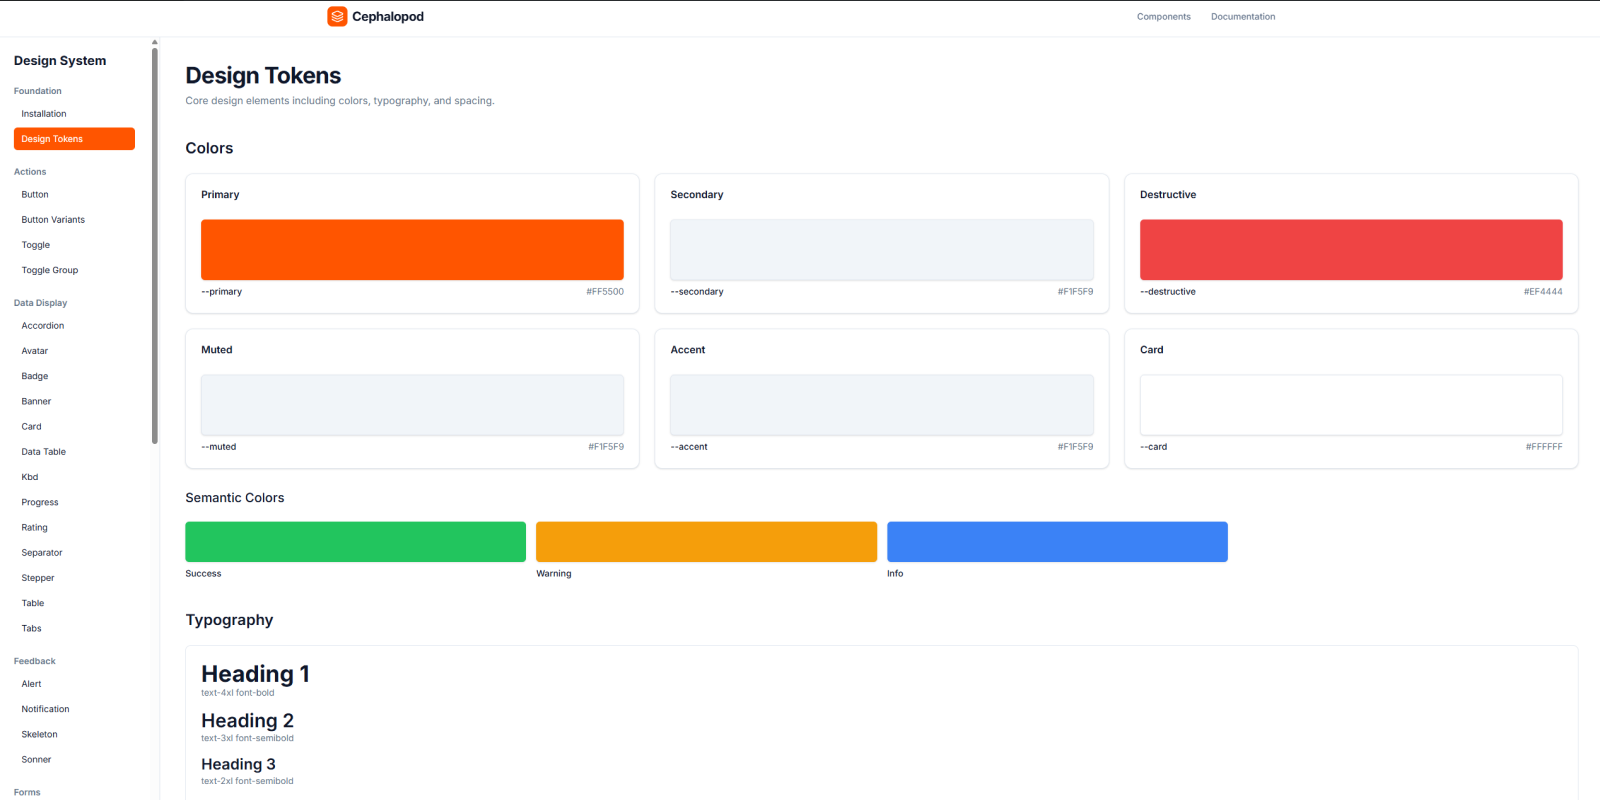Visit the Progress component page
1600x800 pixels.
pyautogui.click(x=74, y=502)
